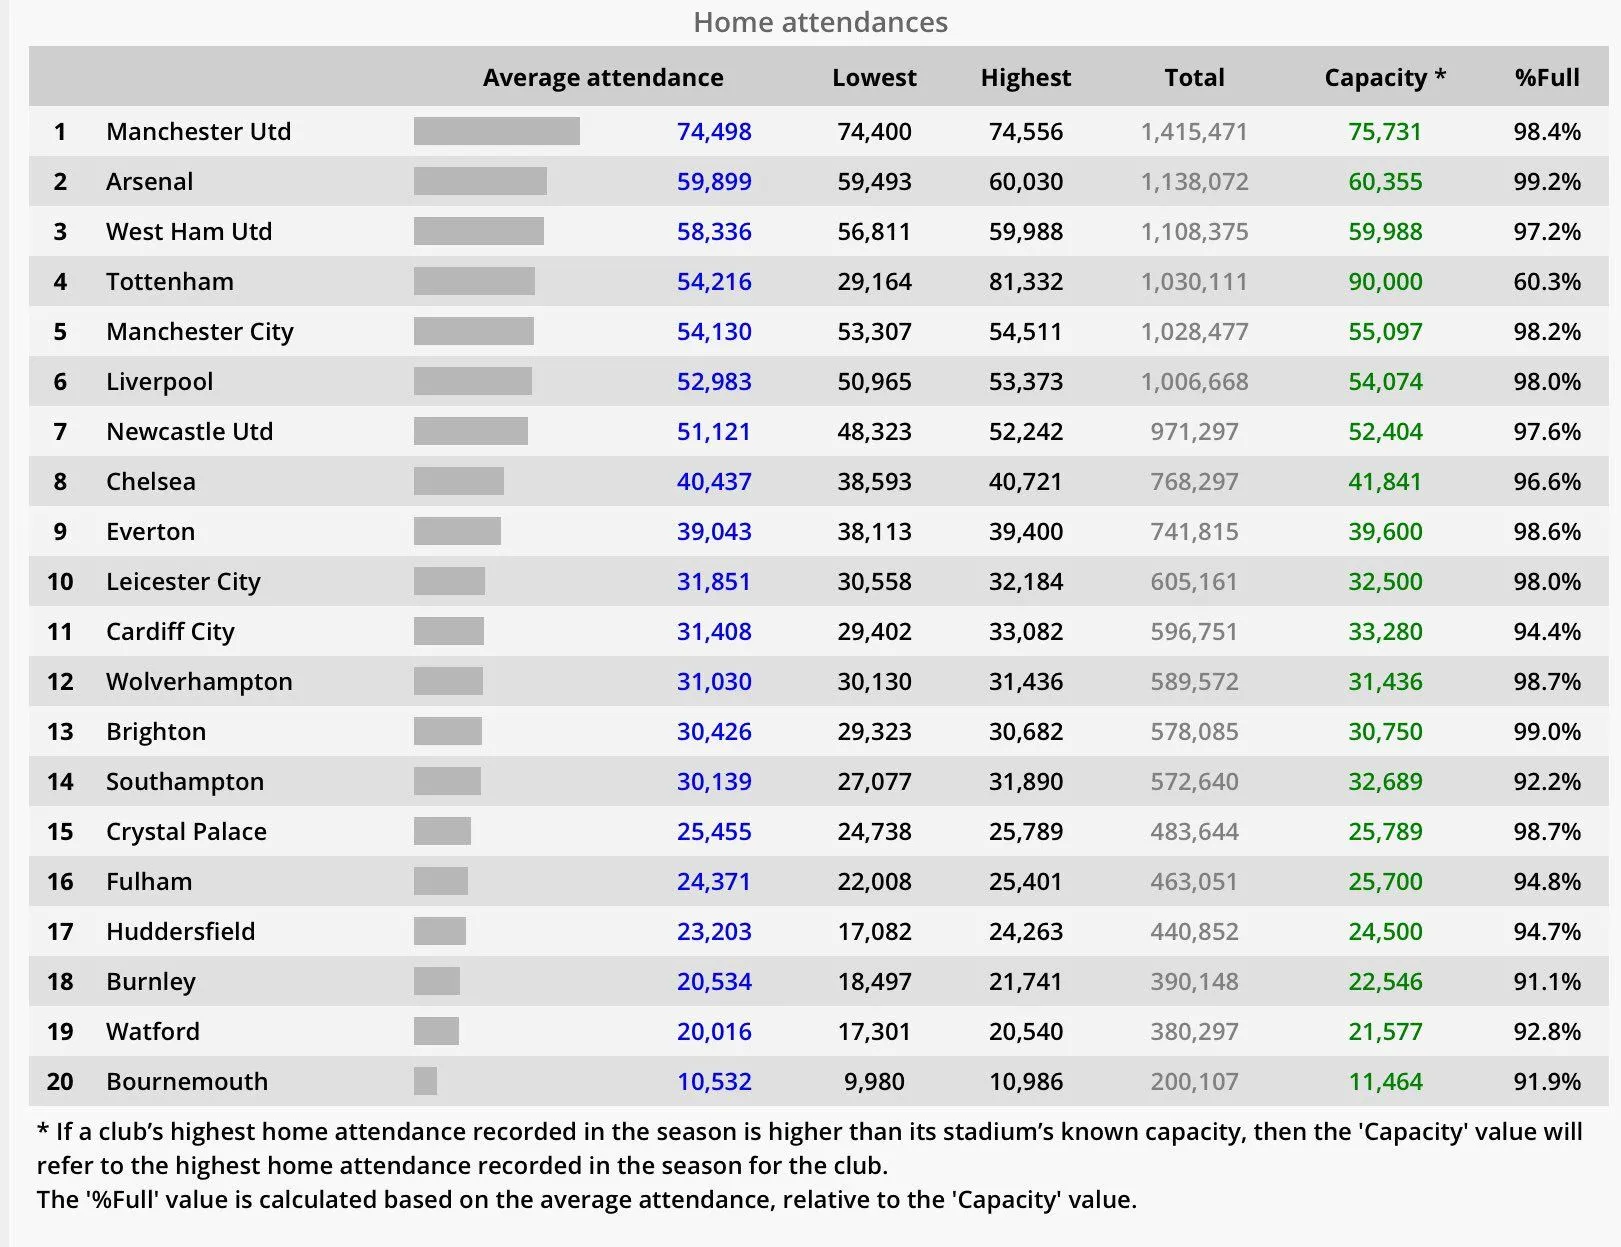Image resolution: width=1621 pixels, height=1247 pixels.
Task: Sort by the Lowest column header
Action: pos(873,77)
